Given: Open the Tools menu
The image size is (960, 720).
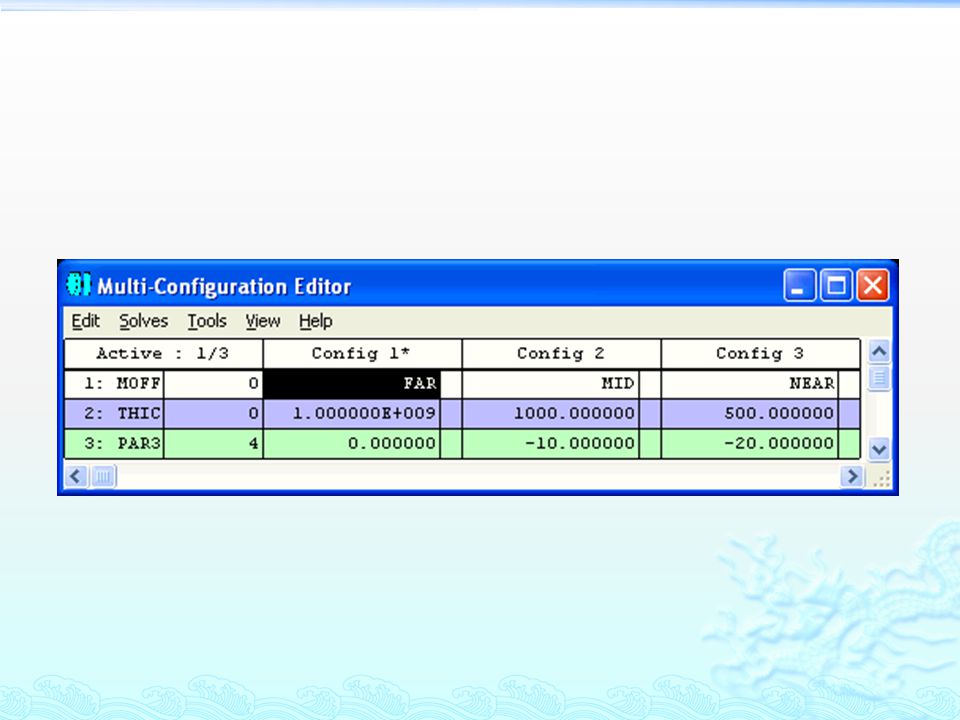Looking at the screenshot, I should 207,321.
